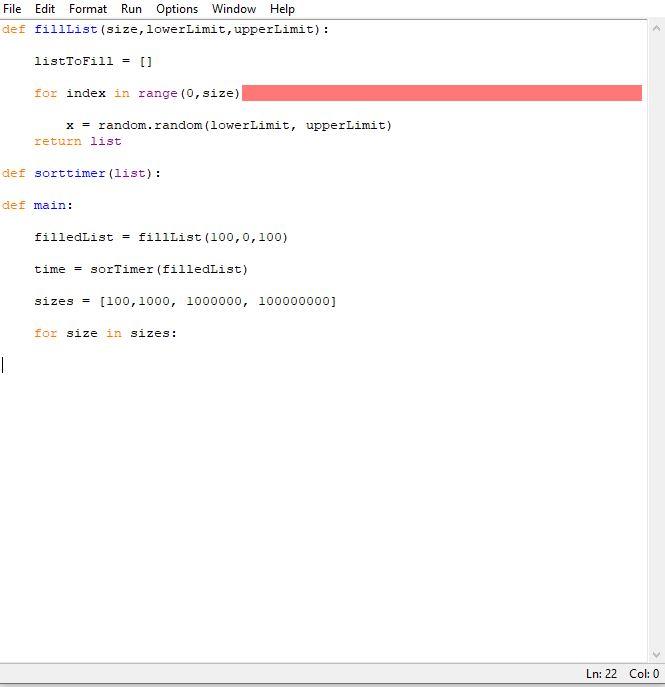The width and height of the screenshot is (665, 687).
Task: Open the Options menu
Action: pyautogui.click(x=177, y=9)
